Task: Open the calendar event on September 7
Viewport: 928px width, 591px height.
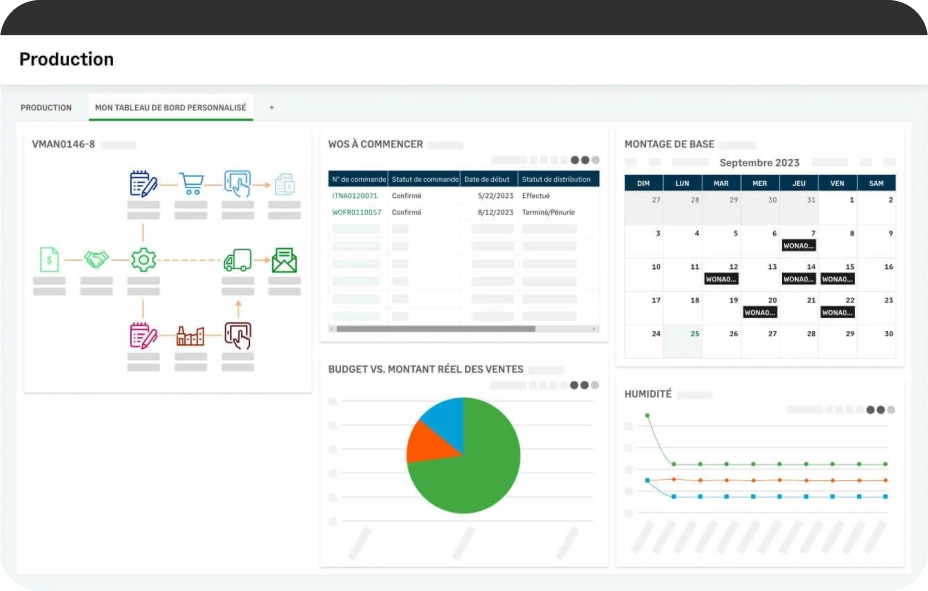Action: tap(798, 245)
